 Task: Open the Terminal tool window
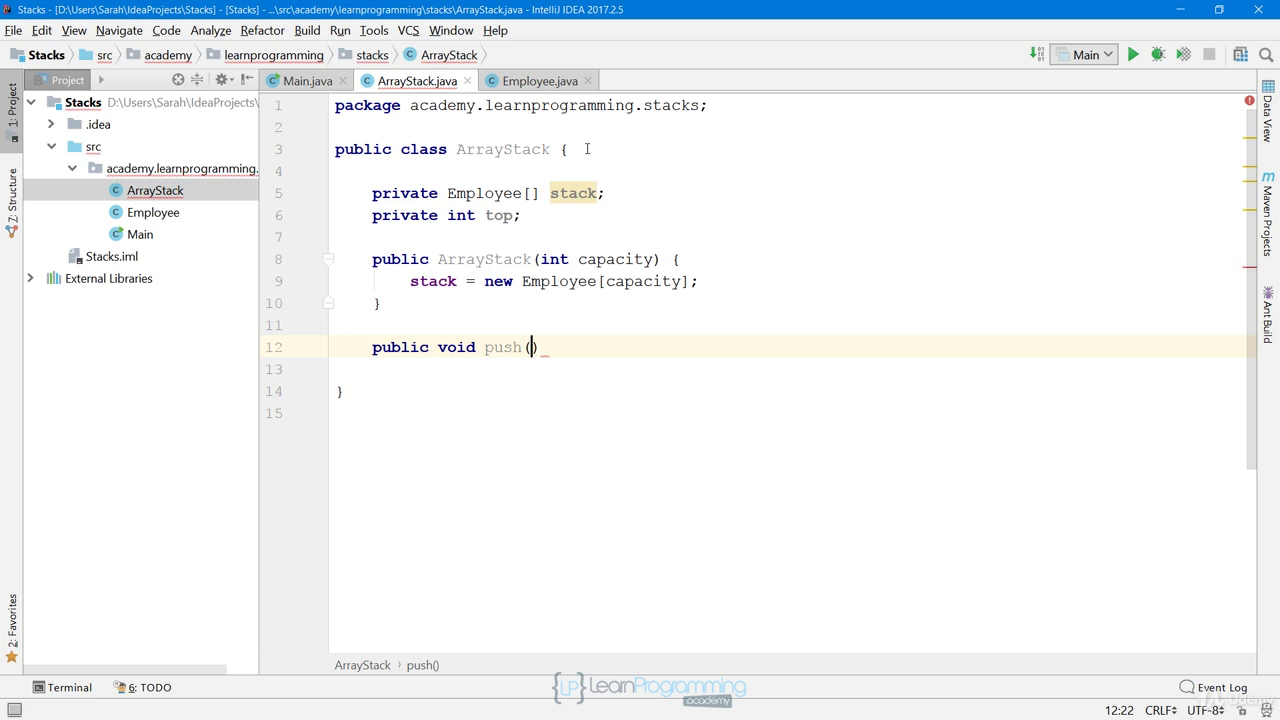point(62,687)
